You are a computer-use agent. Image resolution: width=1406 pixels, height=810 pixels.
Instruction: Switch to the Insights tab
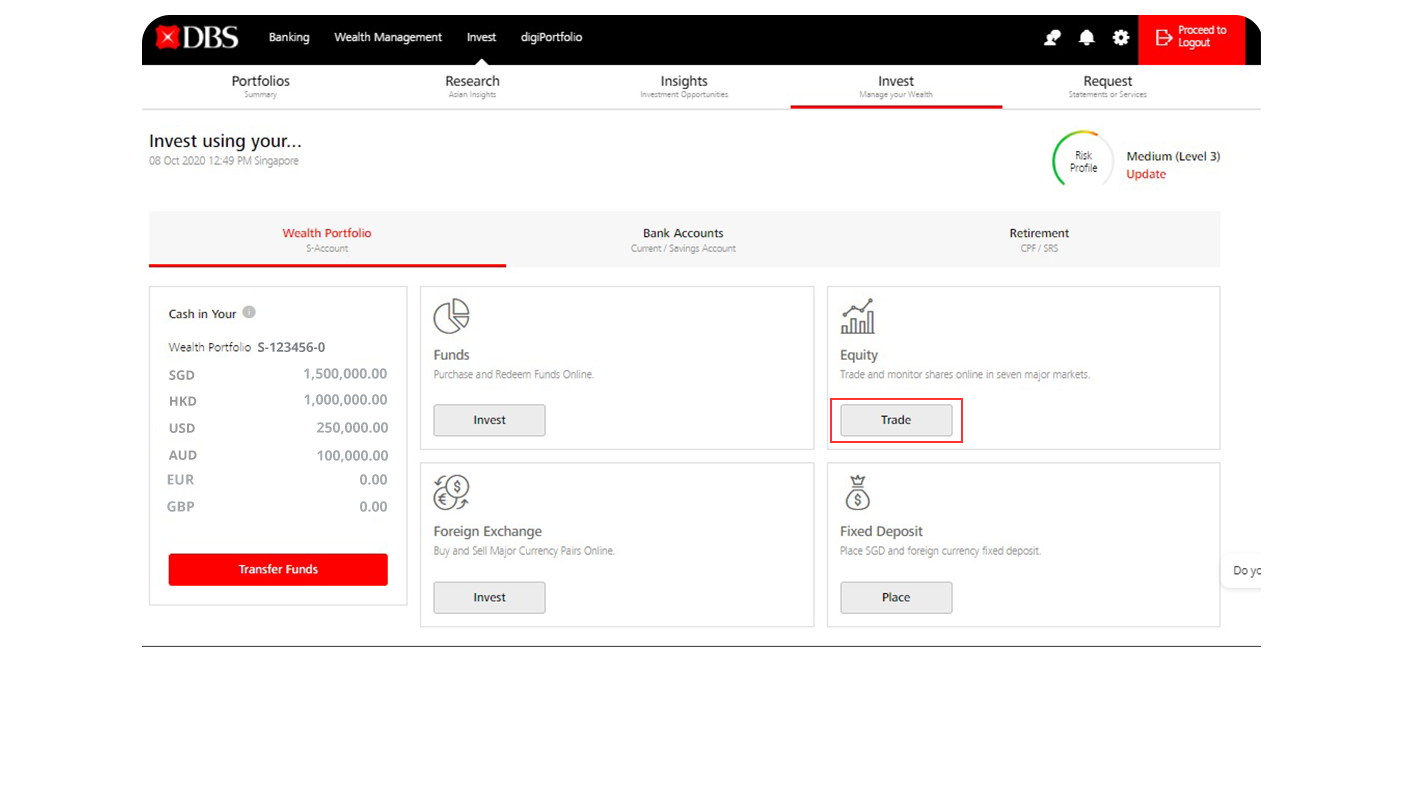coord(684,87)
